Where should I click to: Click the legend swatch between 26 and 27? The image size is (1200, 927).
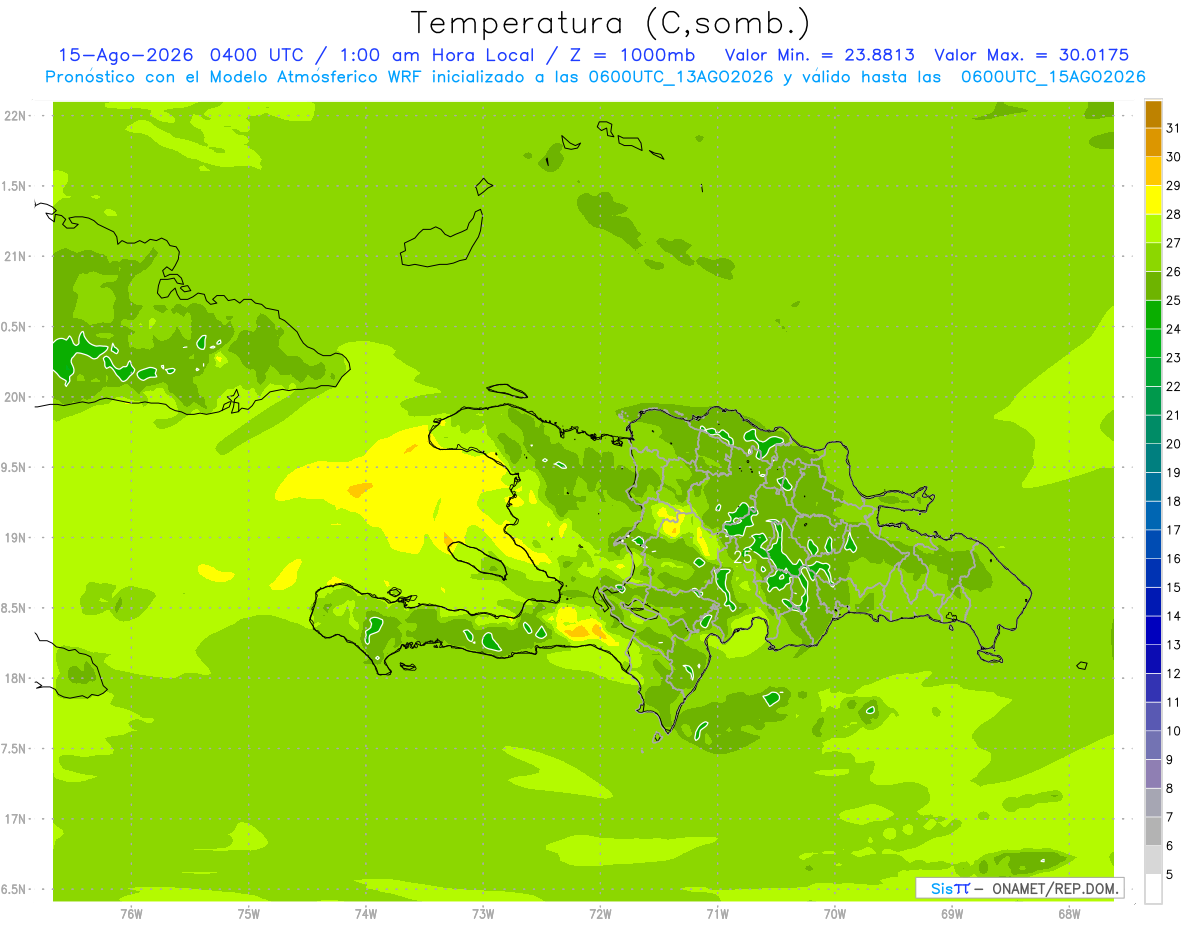click(1153, 257)
